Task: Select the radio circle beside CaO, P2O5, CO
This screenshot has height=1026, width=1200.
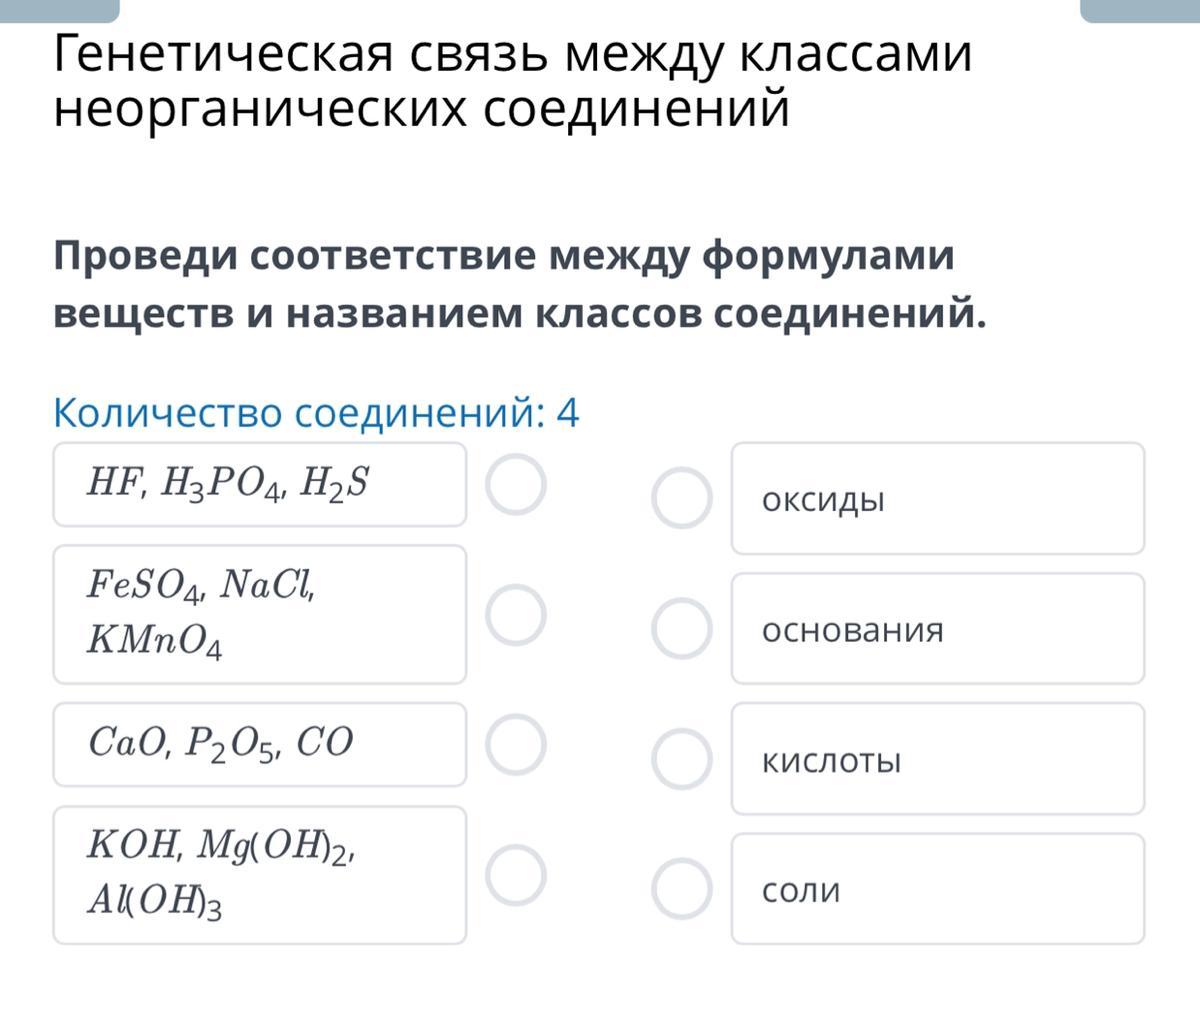Action: [516, 745]
